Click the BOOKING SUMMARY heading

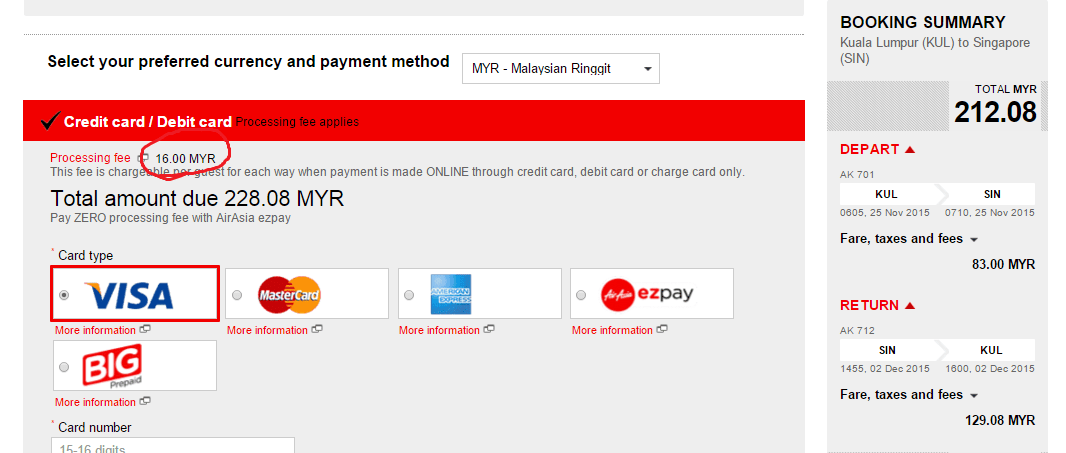(923, 22)
